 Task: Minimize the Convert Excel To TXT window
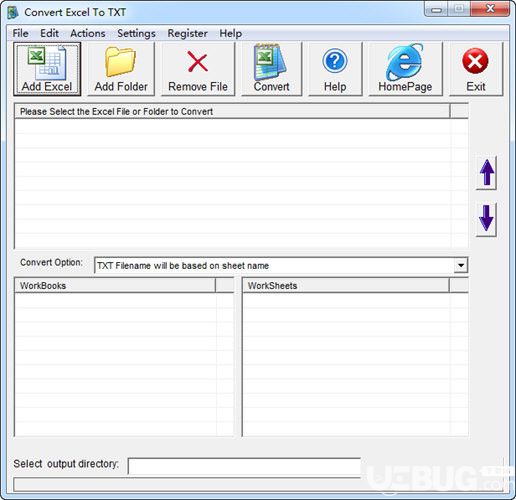pos(436,9)
